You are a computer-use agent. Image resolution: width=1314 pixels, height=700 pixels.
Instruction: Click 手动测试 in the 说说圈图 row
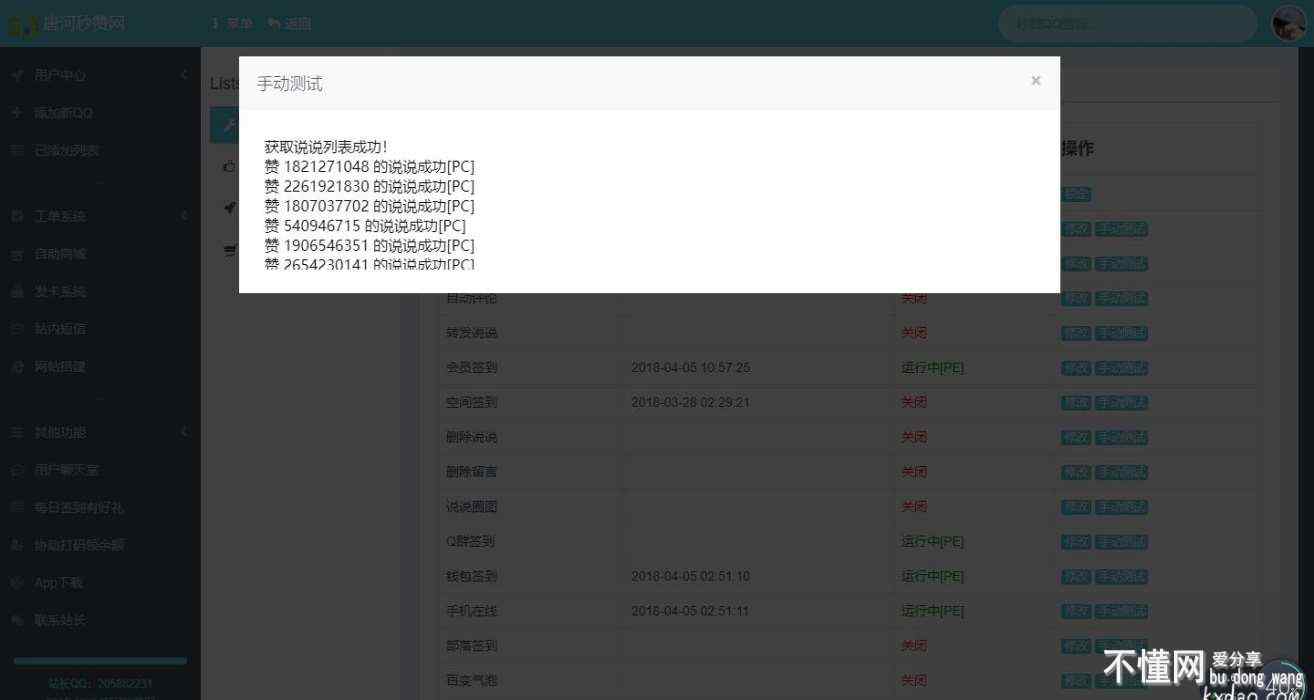[x=1121, y=507]
